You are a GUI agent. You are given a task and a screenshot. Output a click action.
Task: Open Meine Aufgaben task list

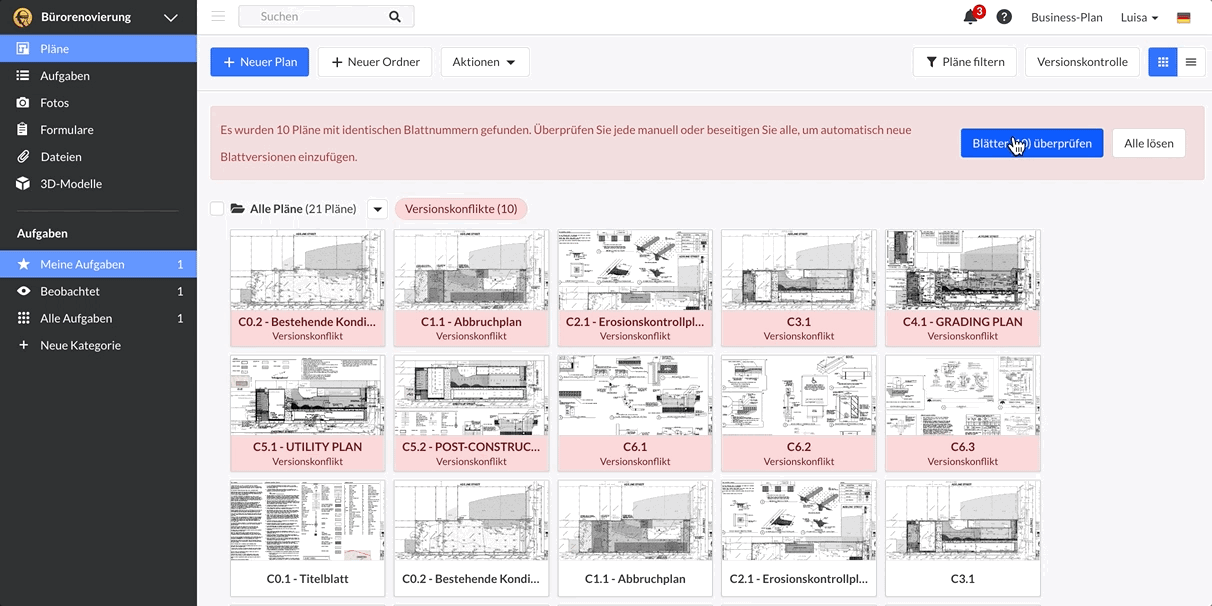98,264
